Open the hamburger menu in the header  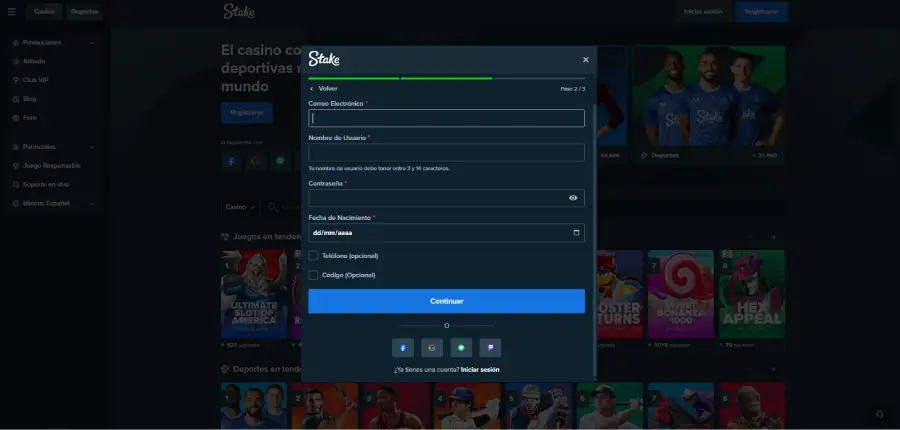coord(12,11)
